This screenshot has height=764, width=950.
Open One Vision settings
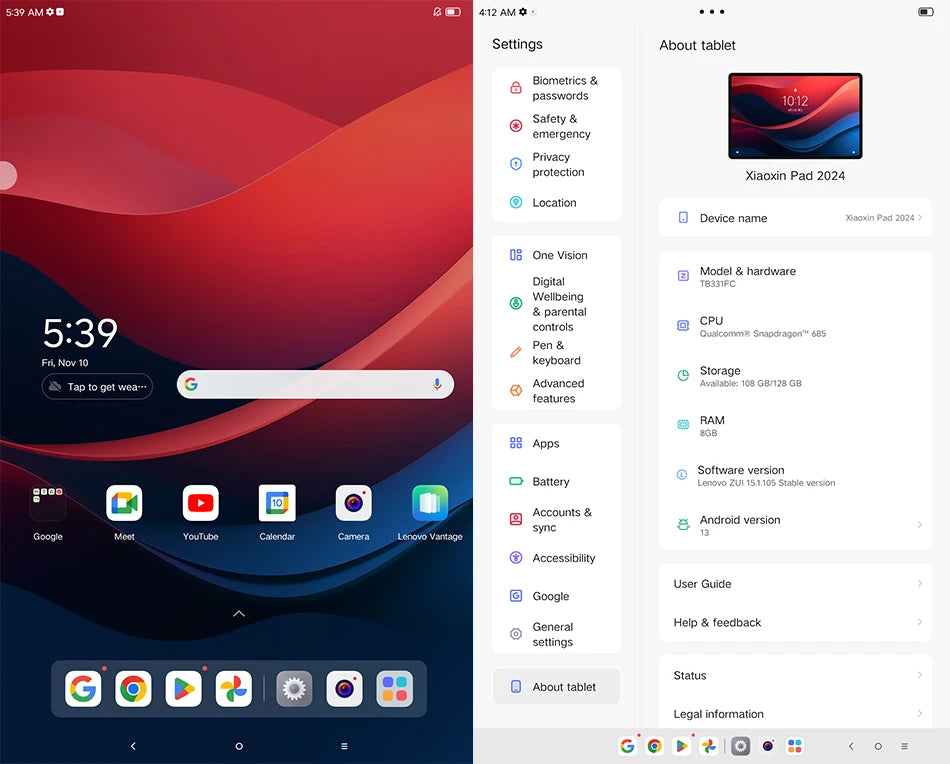tap(559, 255)
